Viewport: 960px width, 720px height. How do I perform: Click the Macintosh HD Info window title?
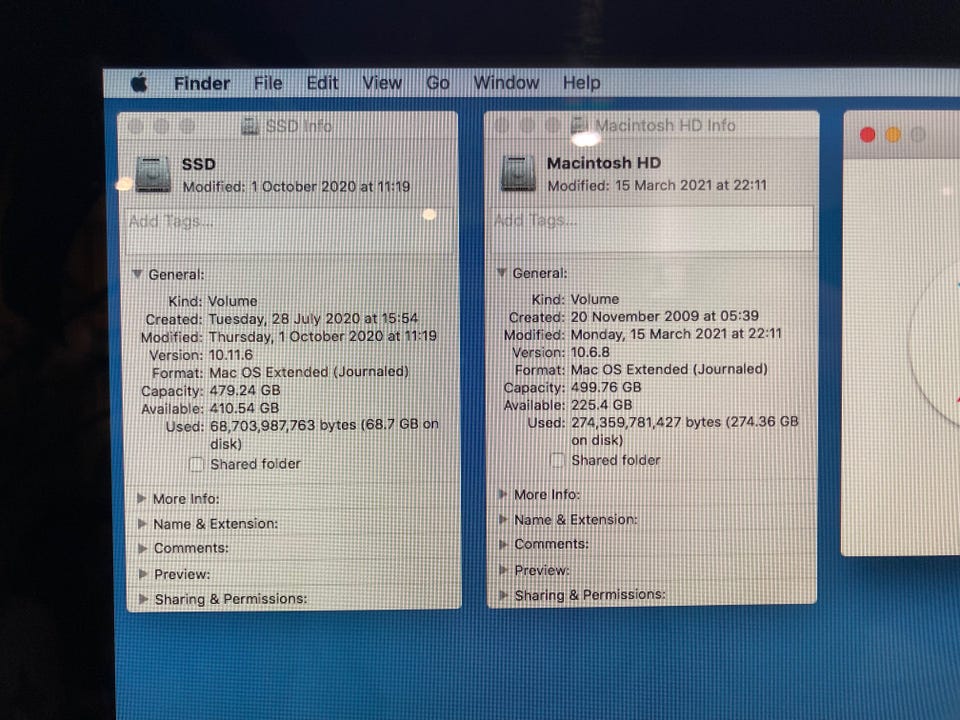665,125
